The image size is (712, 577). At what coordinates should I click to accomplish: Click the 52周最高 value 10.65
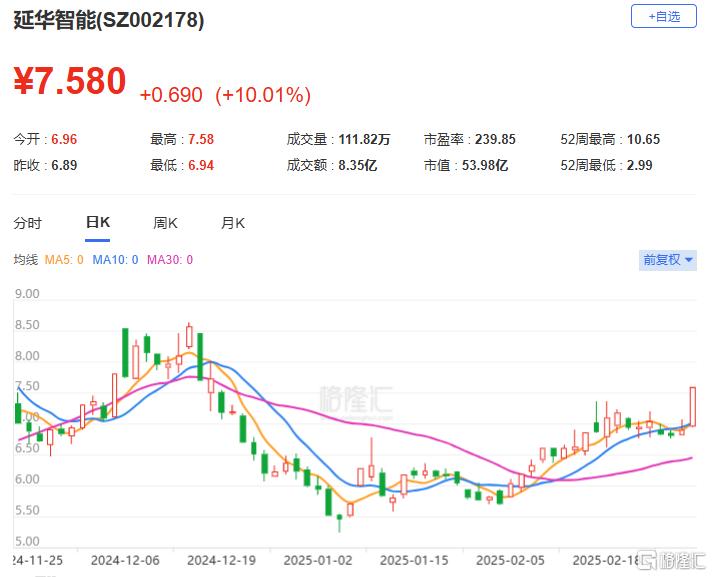point(643,139)
